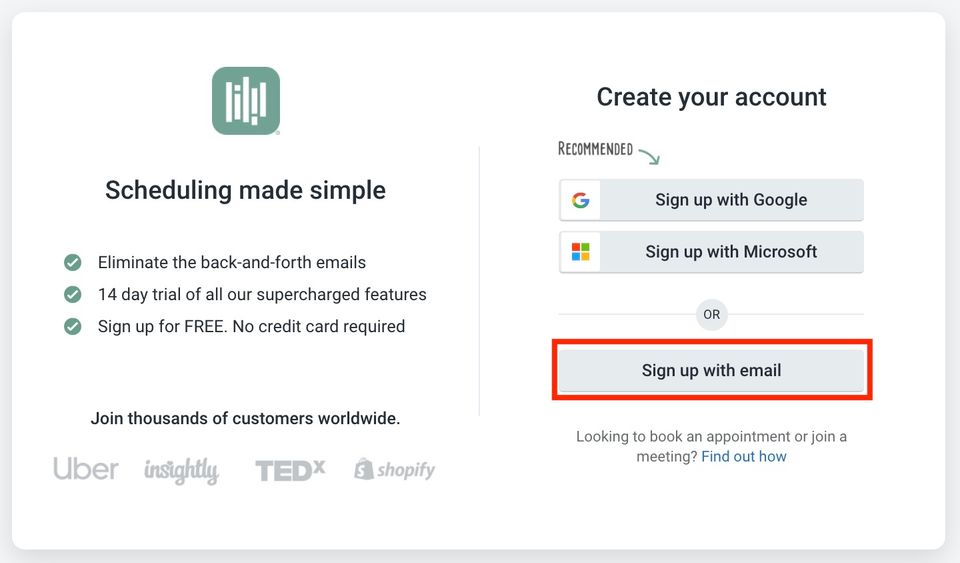Click the insightly customer logo
The height and width of the screenshot is (563, 960).
point(181,471)
